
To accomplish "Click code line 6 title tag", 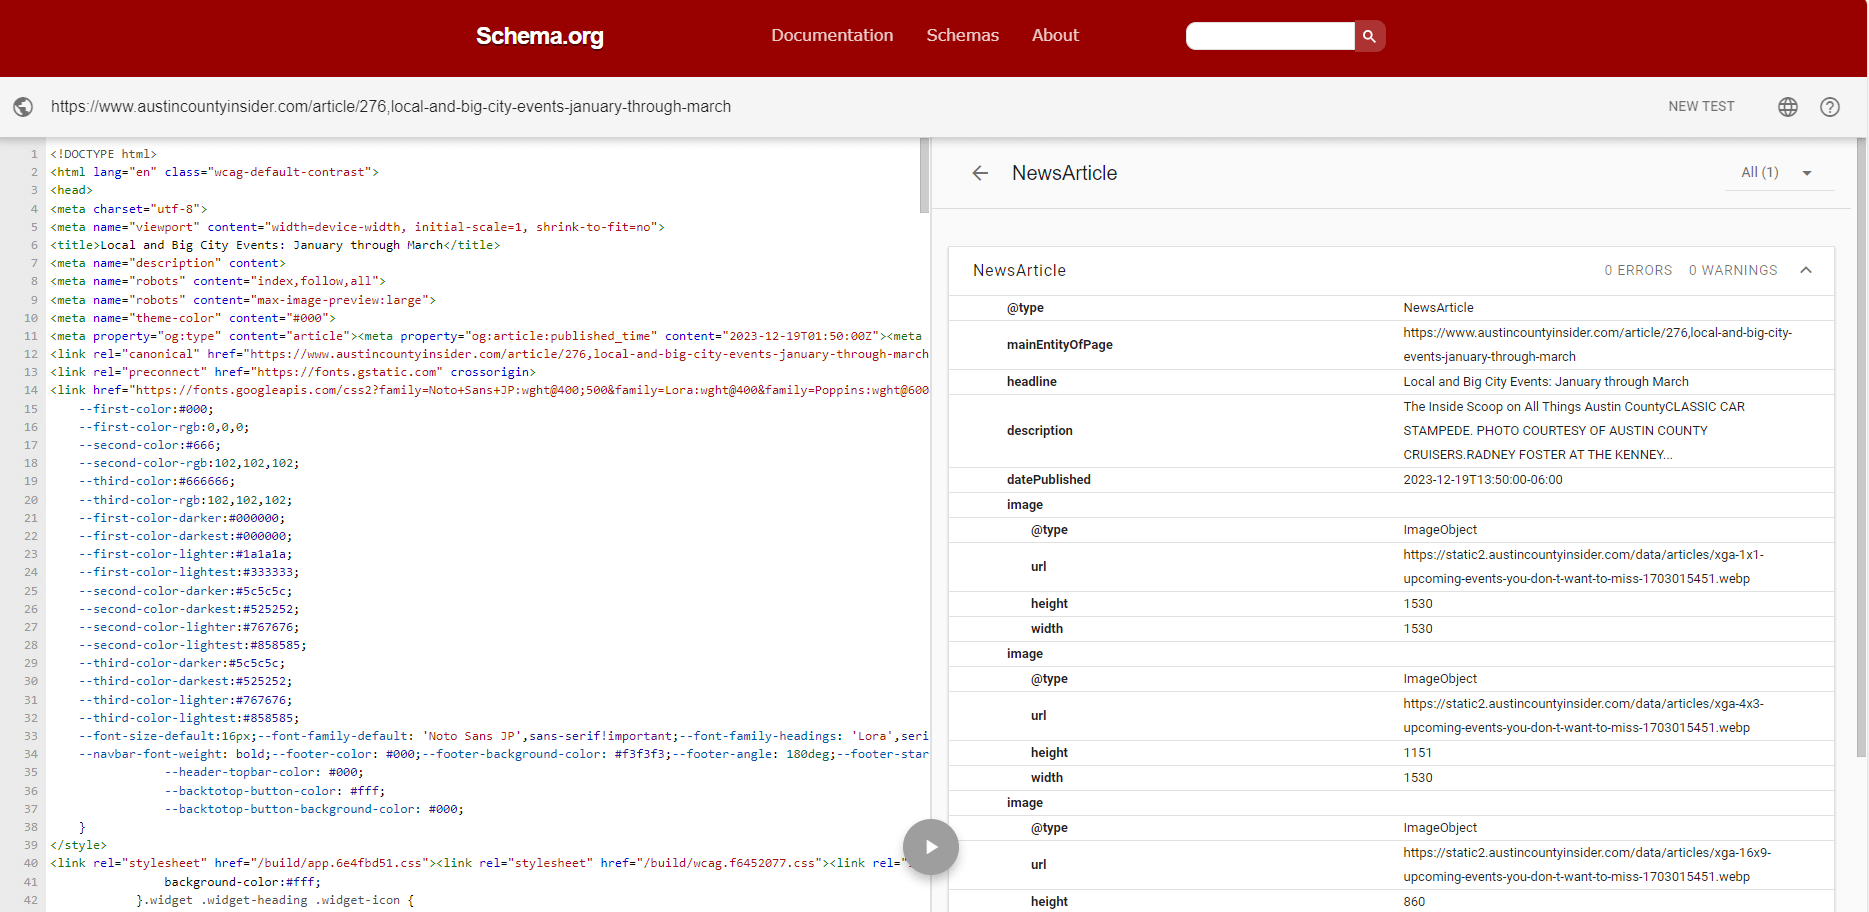I will tap(275, 245).
